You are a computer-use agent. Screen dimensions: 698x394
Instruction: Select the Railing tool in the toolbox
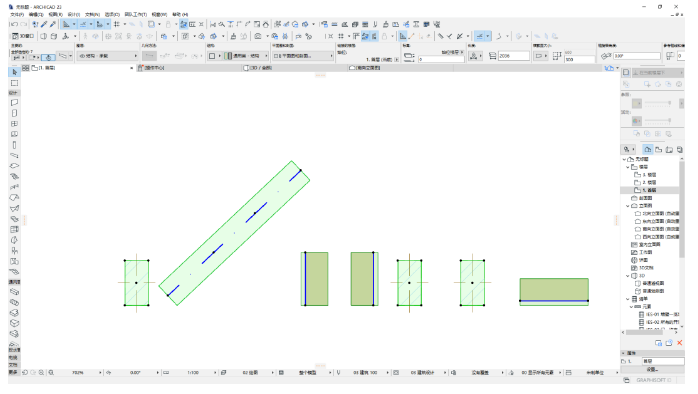(14, 187)
